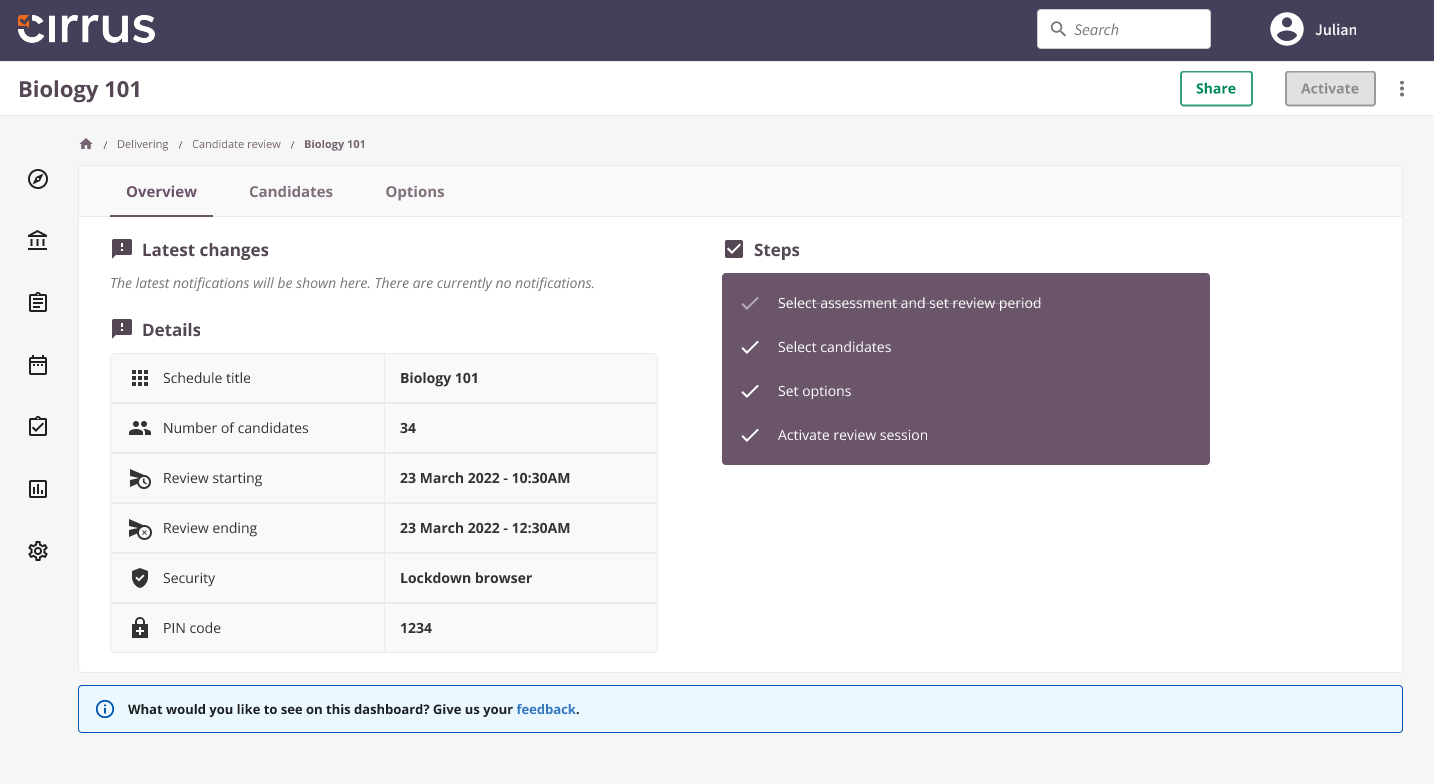Click the Activate button
This screenshot has height=784, width=1434.
(x=1330, y=88)
